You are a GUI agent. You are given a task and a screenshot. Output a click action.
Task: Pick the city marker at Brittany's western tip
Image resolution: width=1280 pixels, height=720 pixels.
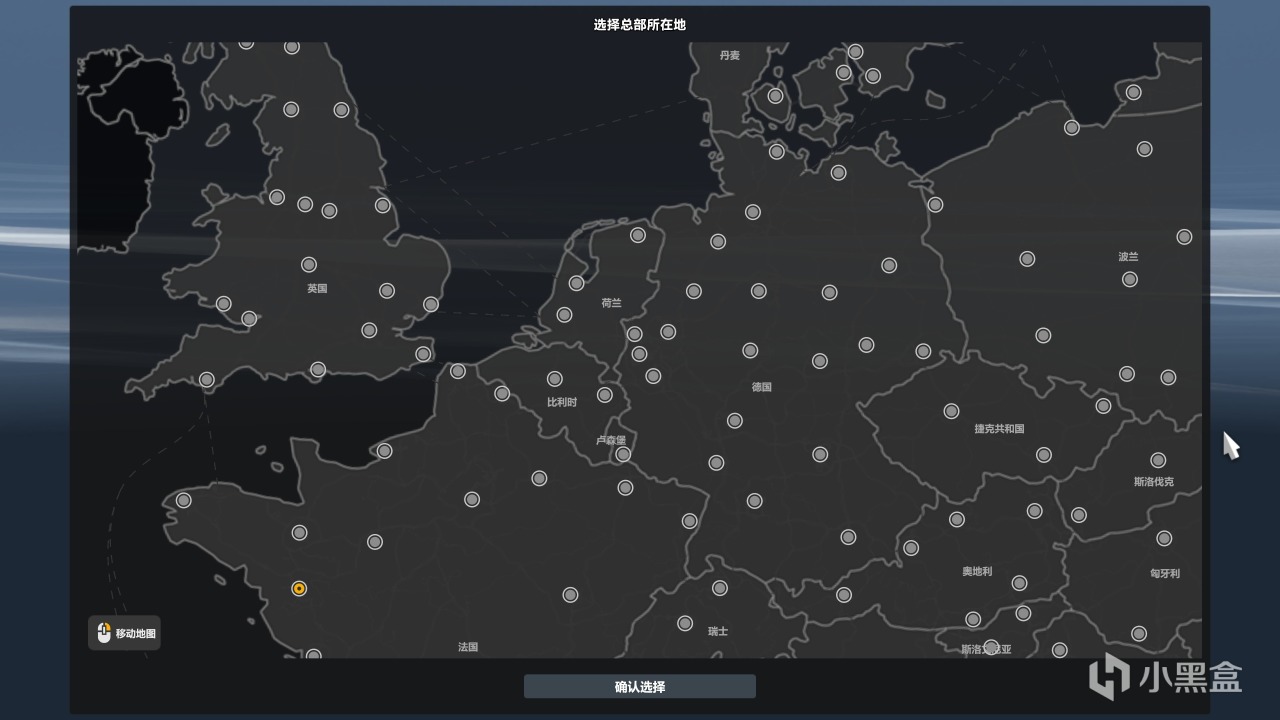click(184, 500)
